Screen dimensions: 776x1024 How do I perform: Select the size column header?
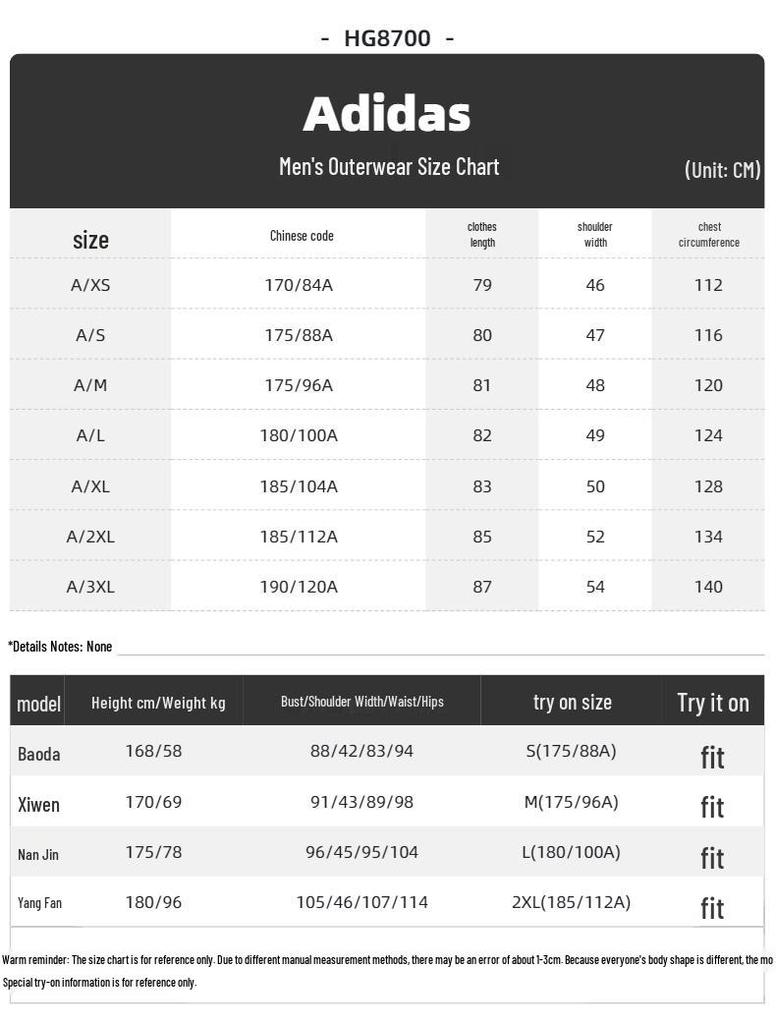(91, 240)
